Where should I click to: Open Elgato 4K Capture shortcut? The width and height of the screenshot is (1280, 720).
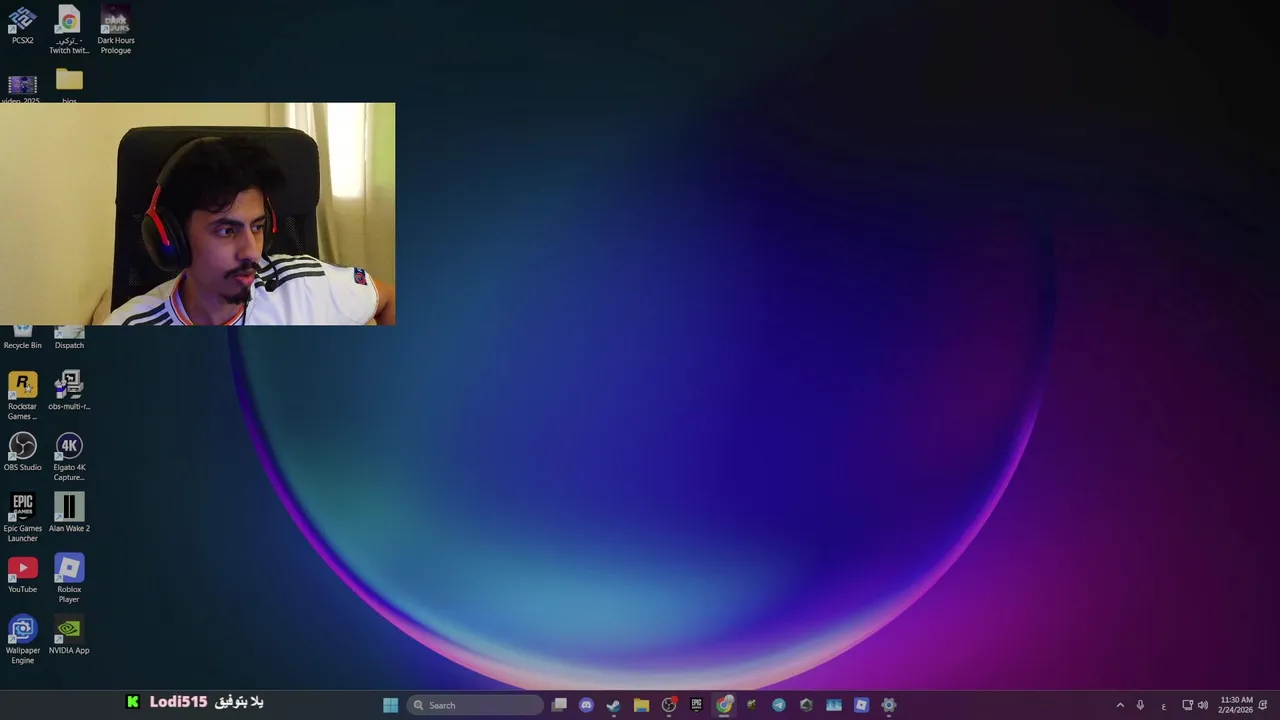click(69, 456)
